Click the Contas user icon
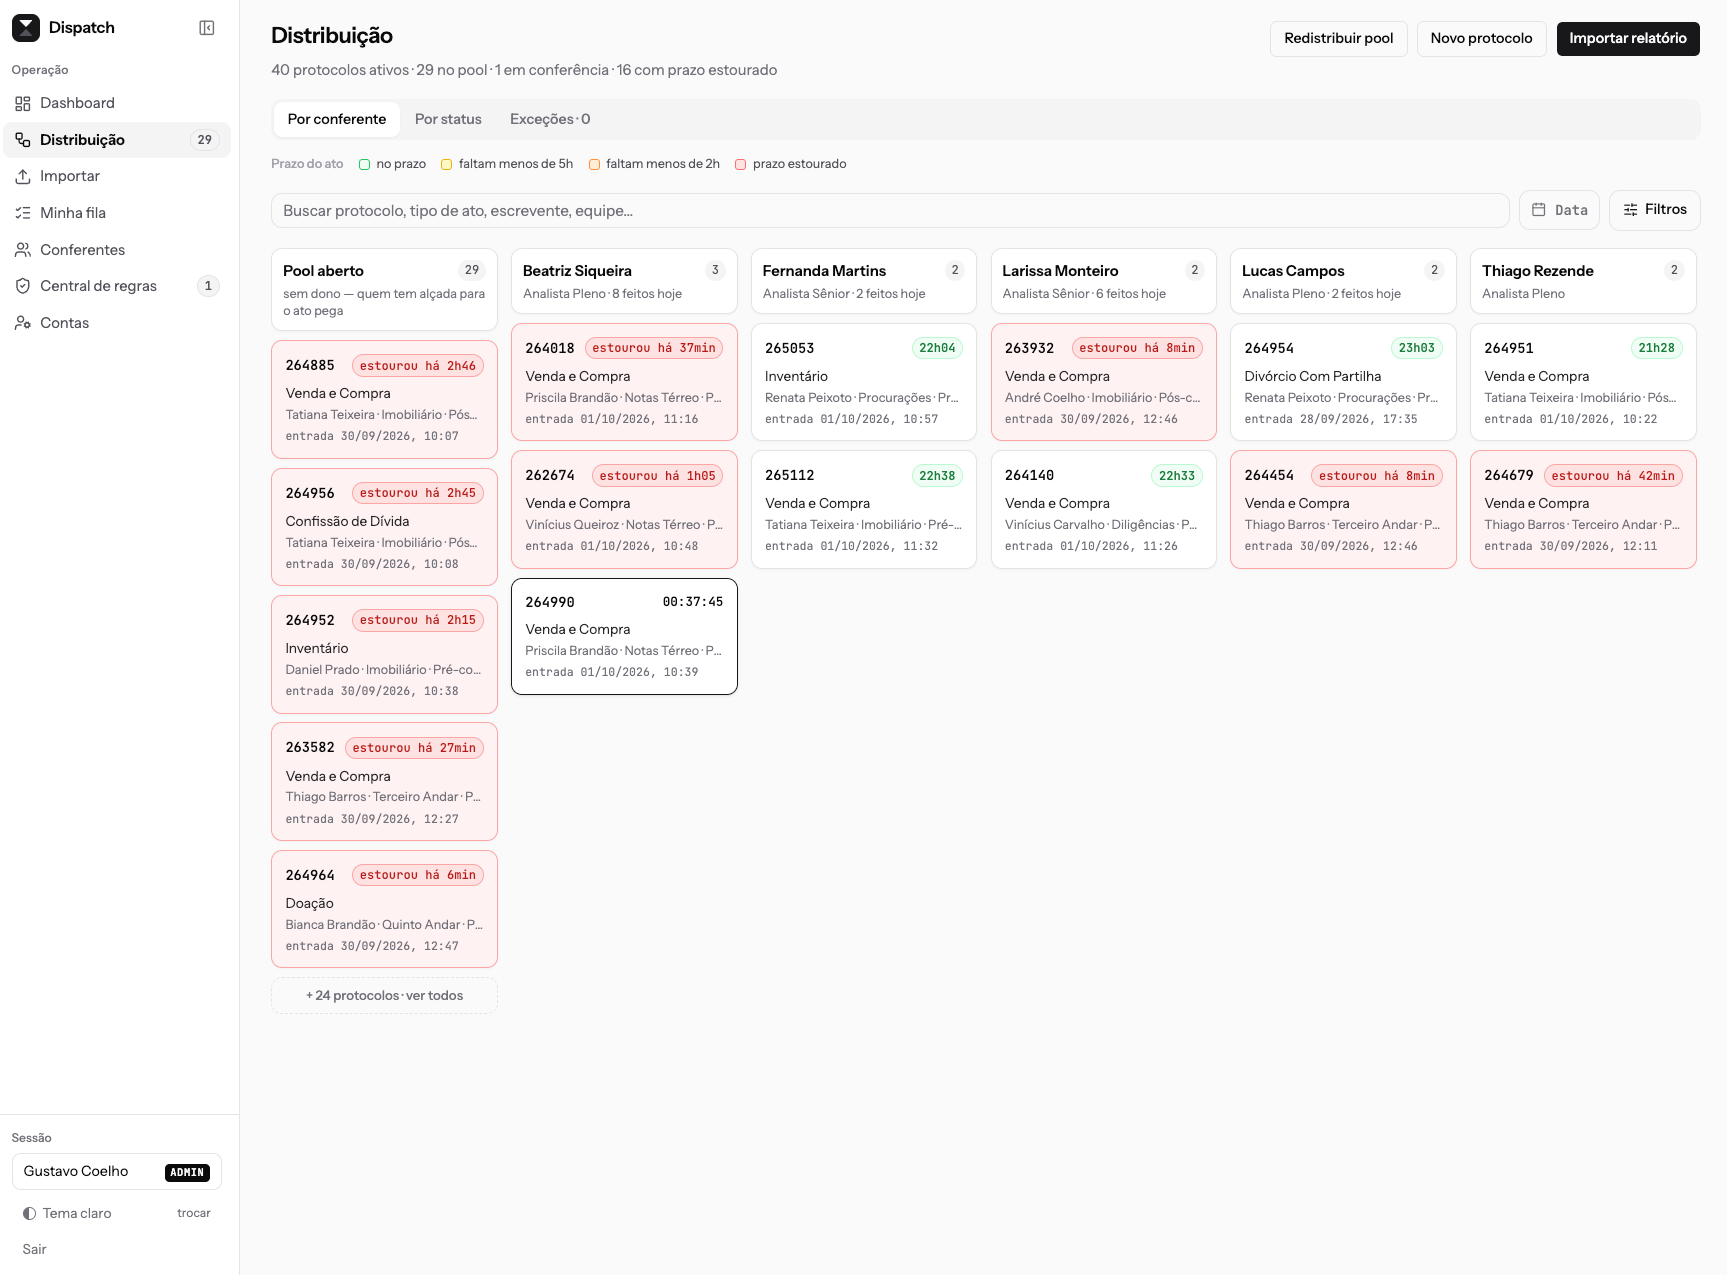This screenshot has height=1275, width=1727. coord(23,323)
